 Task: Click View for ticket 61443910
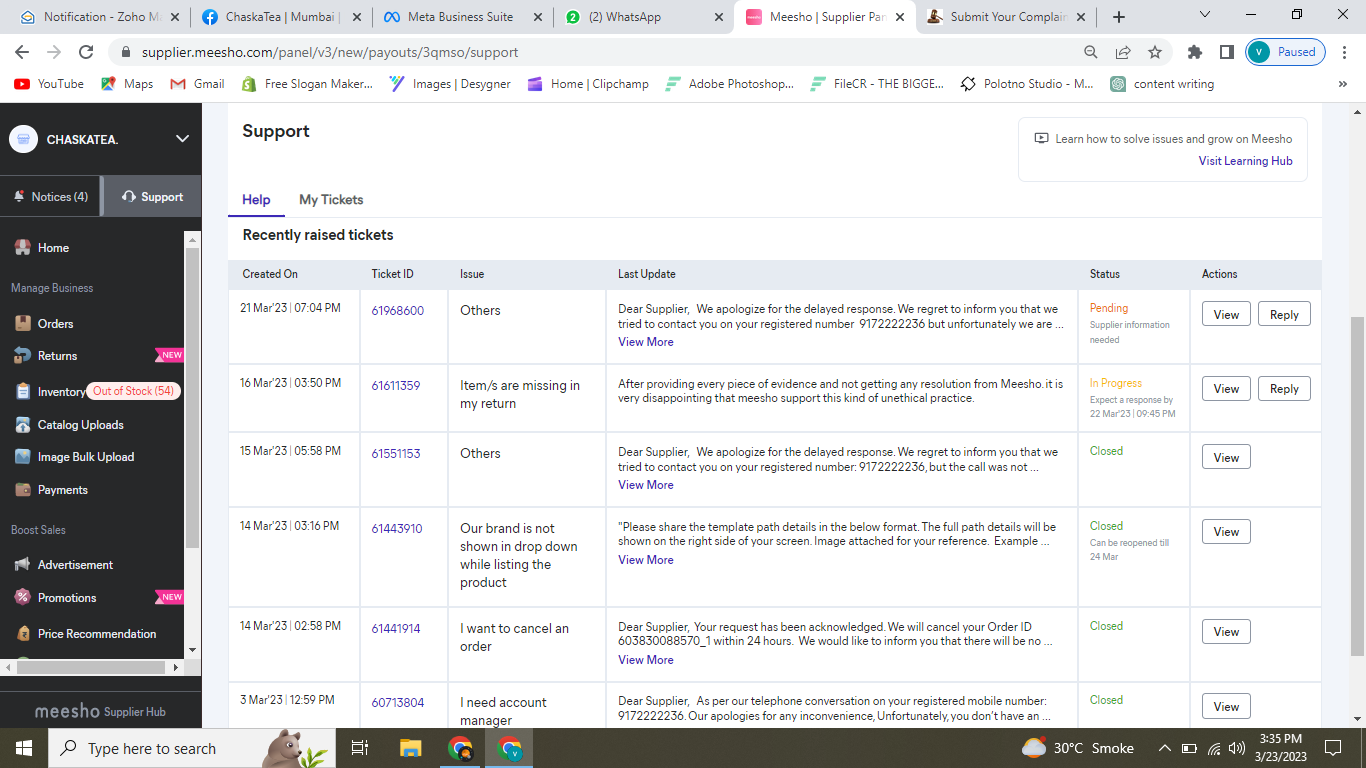(x=1226, y=532)
